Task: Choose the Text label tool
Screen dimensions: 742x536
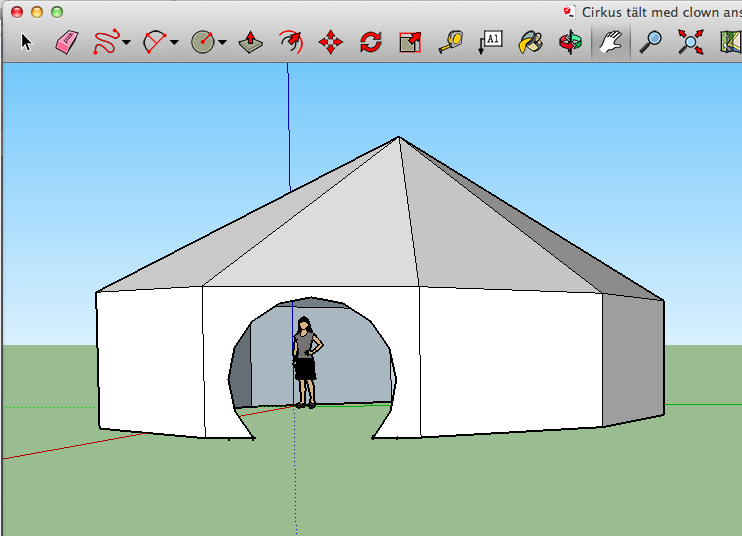Action: (490, 42)
